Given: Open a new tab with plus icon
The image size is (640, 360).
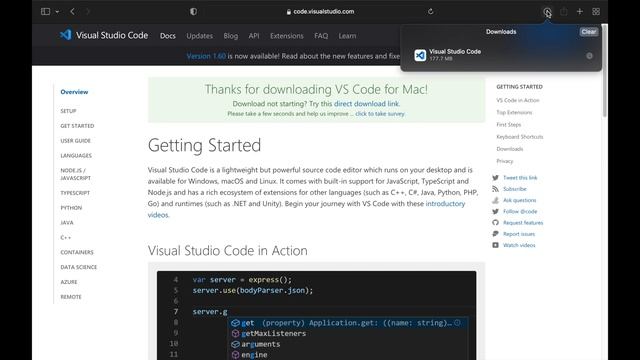Looking at the screenshot, I should (580, 11).
